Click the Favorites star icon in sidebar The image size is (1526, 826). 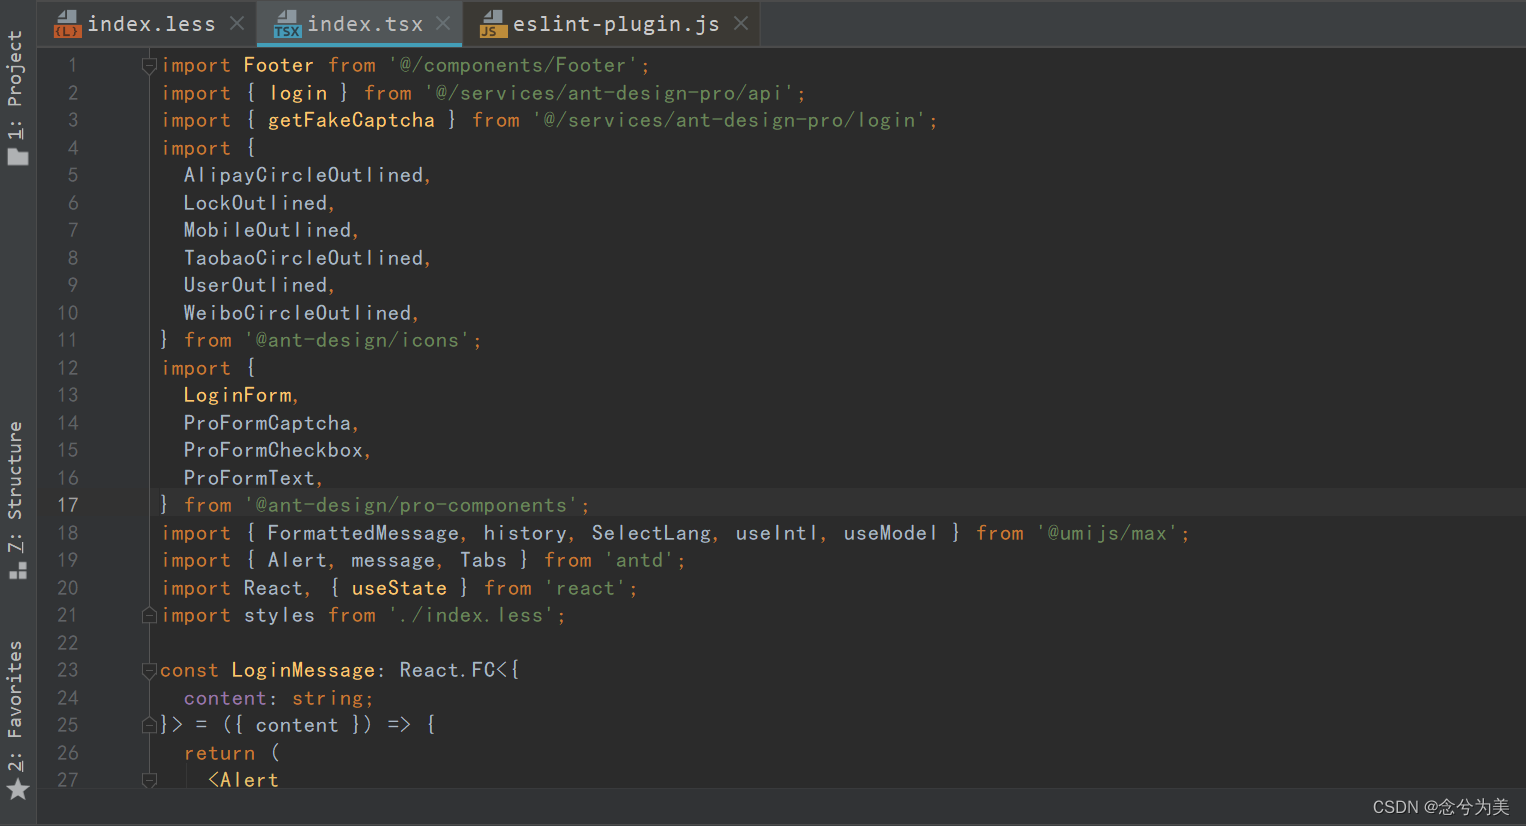point(18,790)
